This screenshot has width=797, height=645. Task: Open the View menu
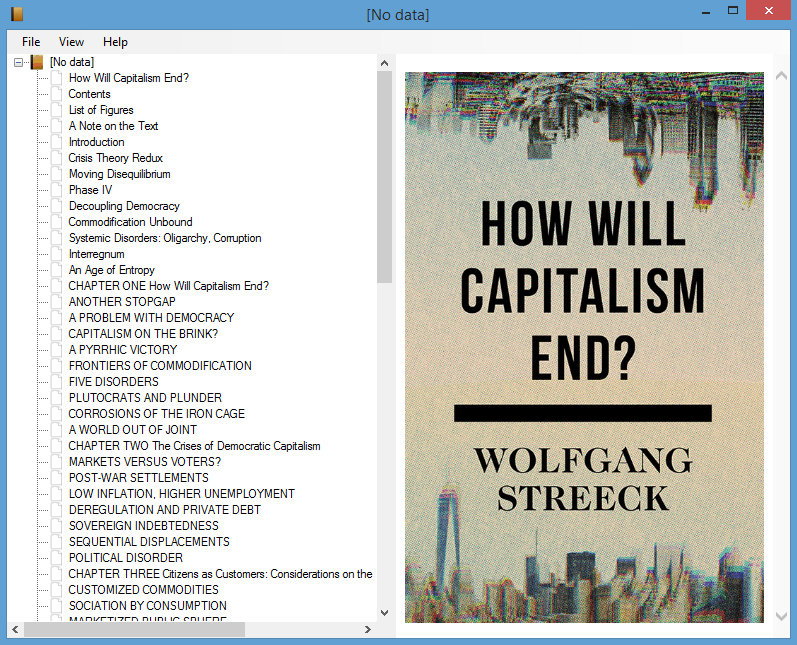[x=71, y=42]
